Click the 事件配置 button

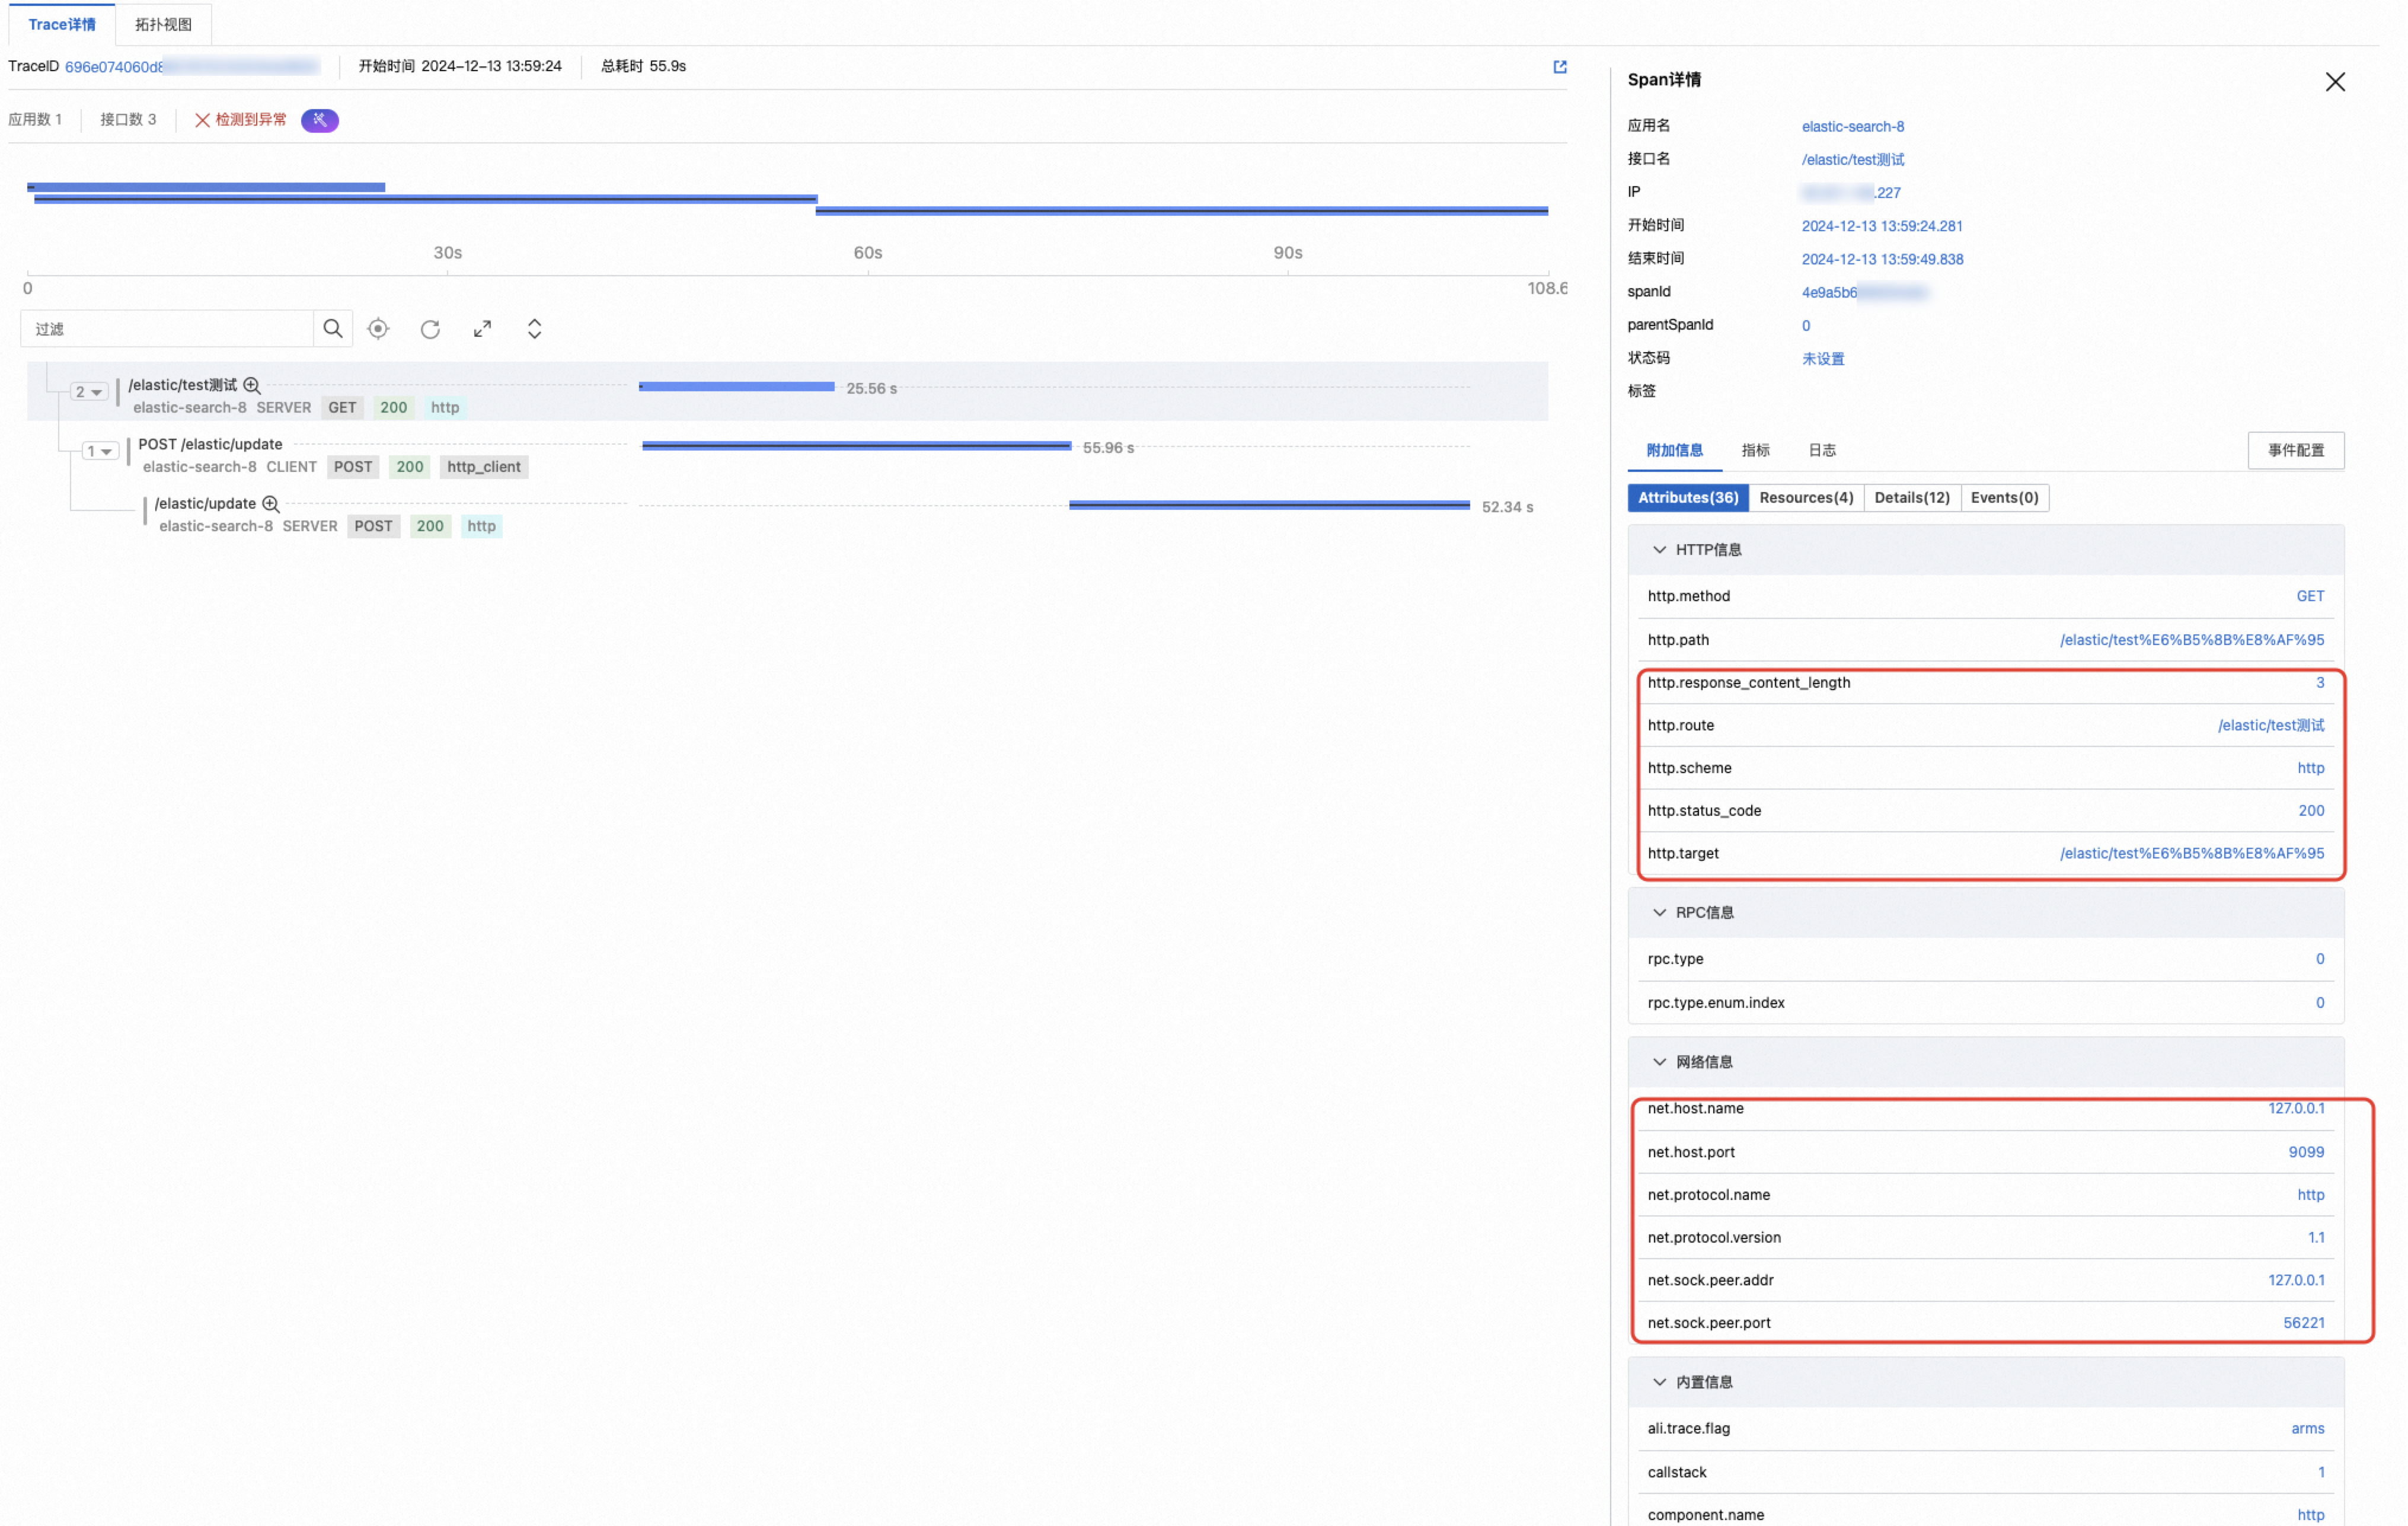pos(2295,450)
